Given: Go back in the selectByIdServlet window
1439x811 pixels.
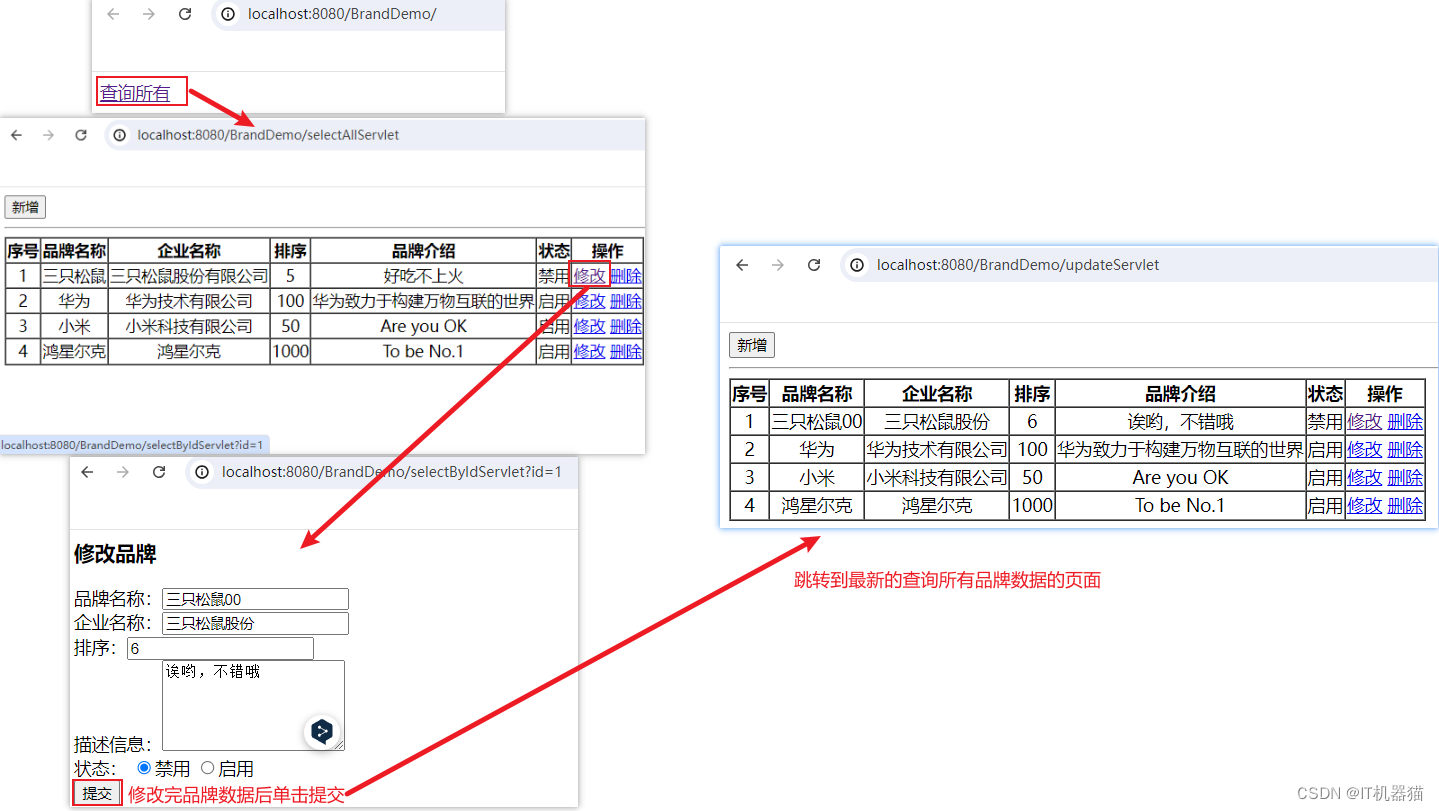Looking at the screenshot, I should coord(87,472).
